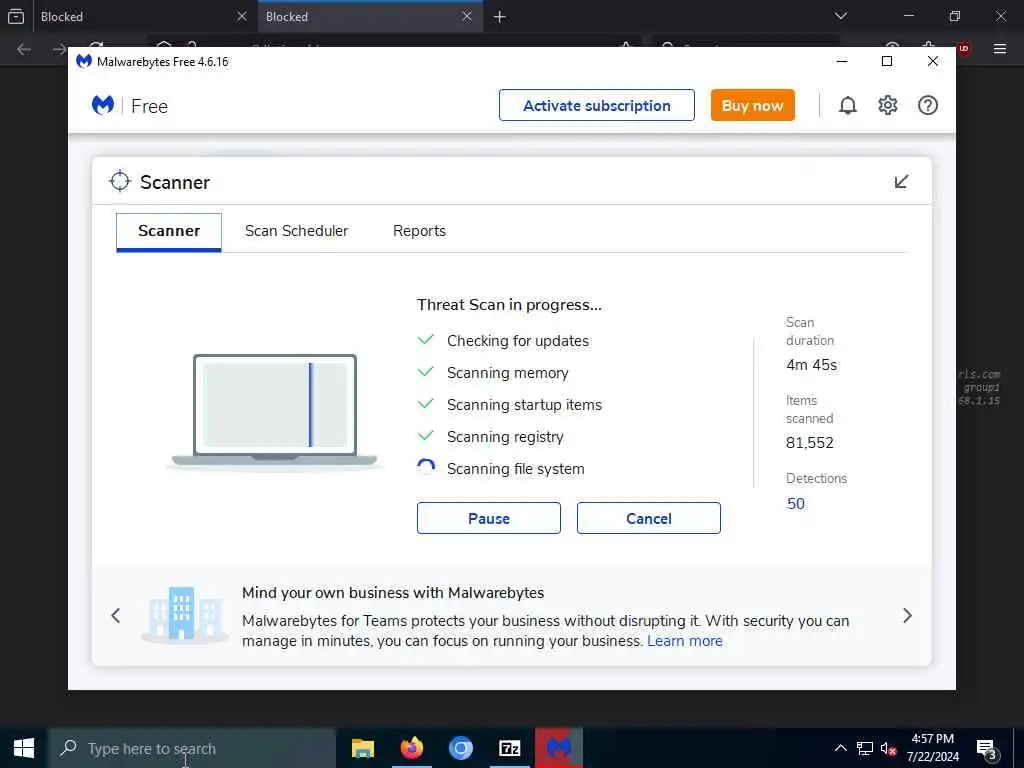Viewport: 1024px width, 768px height.
Task: View the 50 detections count
Action: pyautogui.click(x=795, y=504)
